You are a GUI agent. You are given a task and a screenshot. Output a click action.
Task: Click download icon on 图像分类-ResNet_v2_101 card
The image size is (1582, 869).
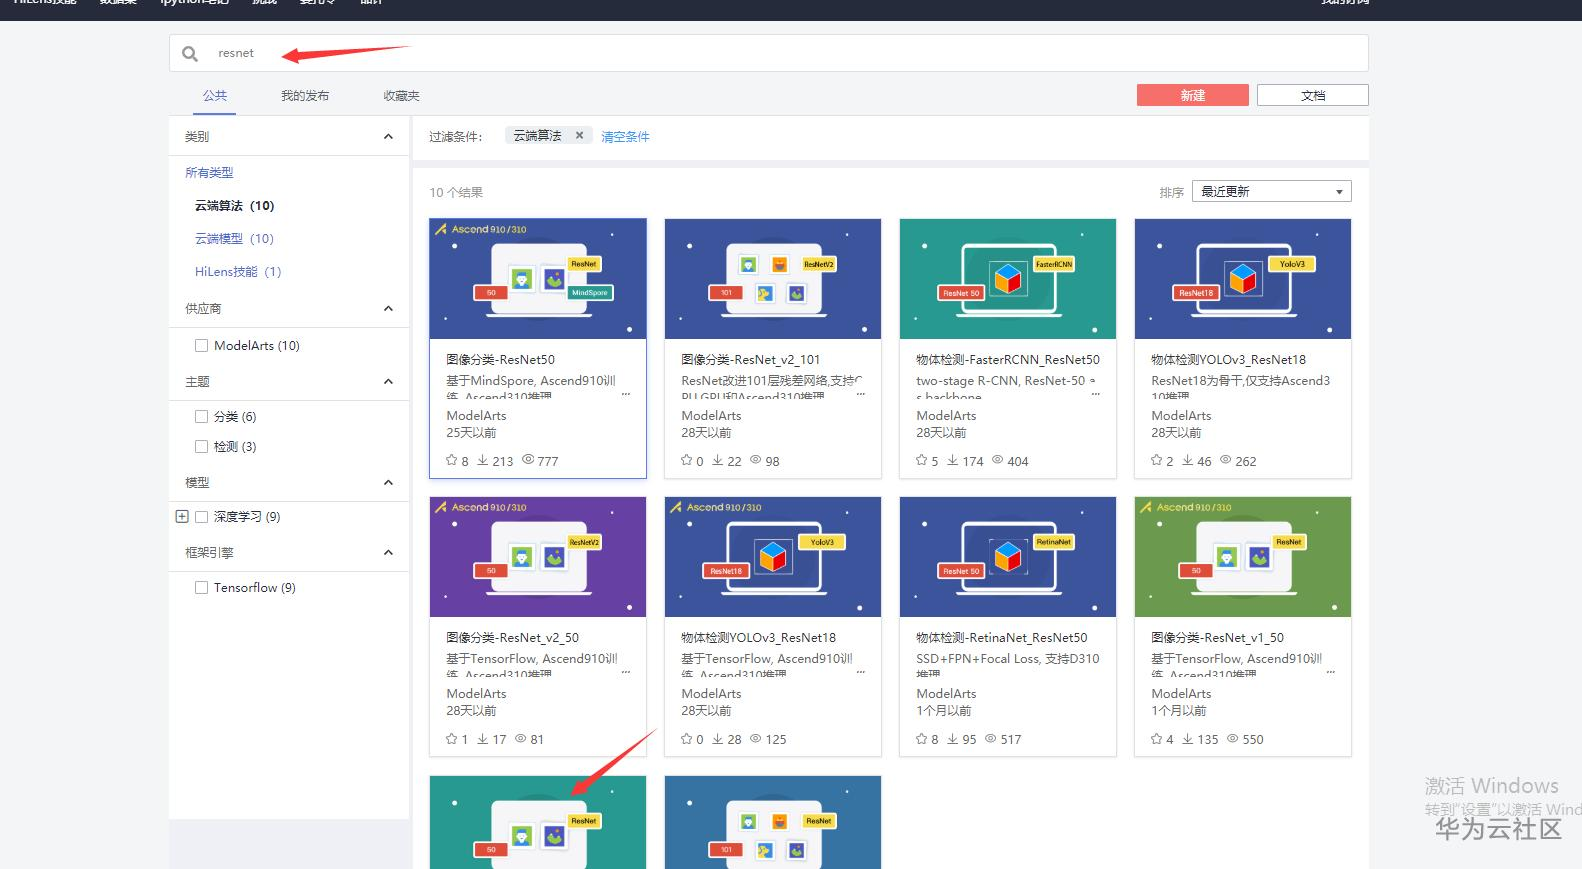[x=717, y=461]
